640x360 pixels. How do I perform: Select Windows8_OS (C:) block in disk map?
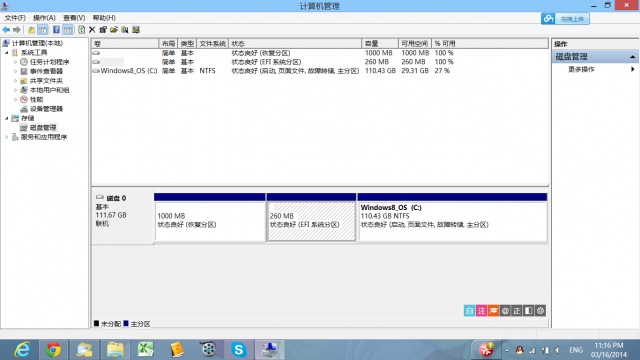click(452, 218)
